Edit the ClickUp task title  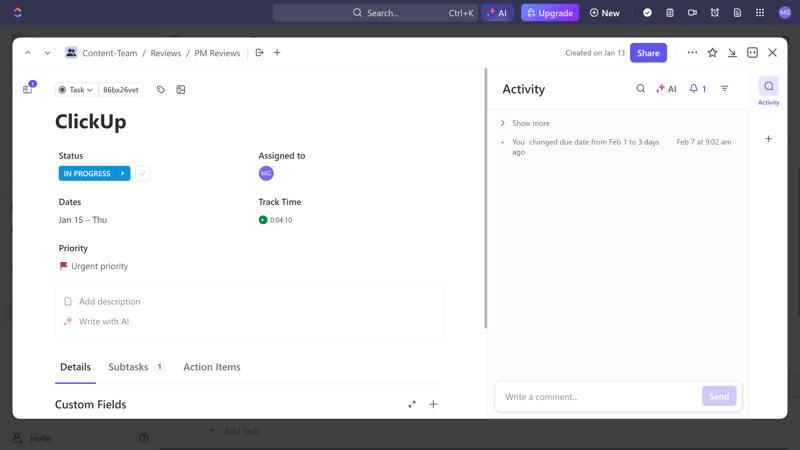(x=90, y=121)
